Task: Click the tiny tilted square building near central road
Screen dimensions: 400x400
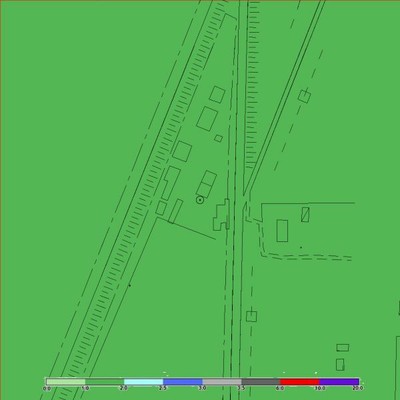Action: pyautogui.click(x=218, y=138)
